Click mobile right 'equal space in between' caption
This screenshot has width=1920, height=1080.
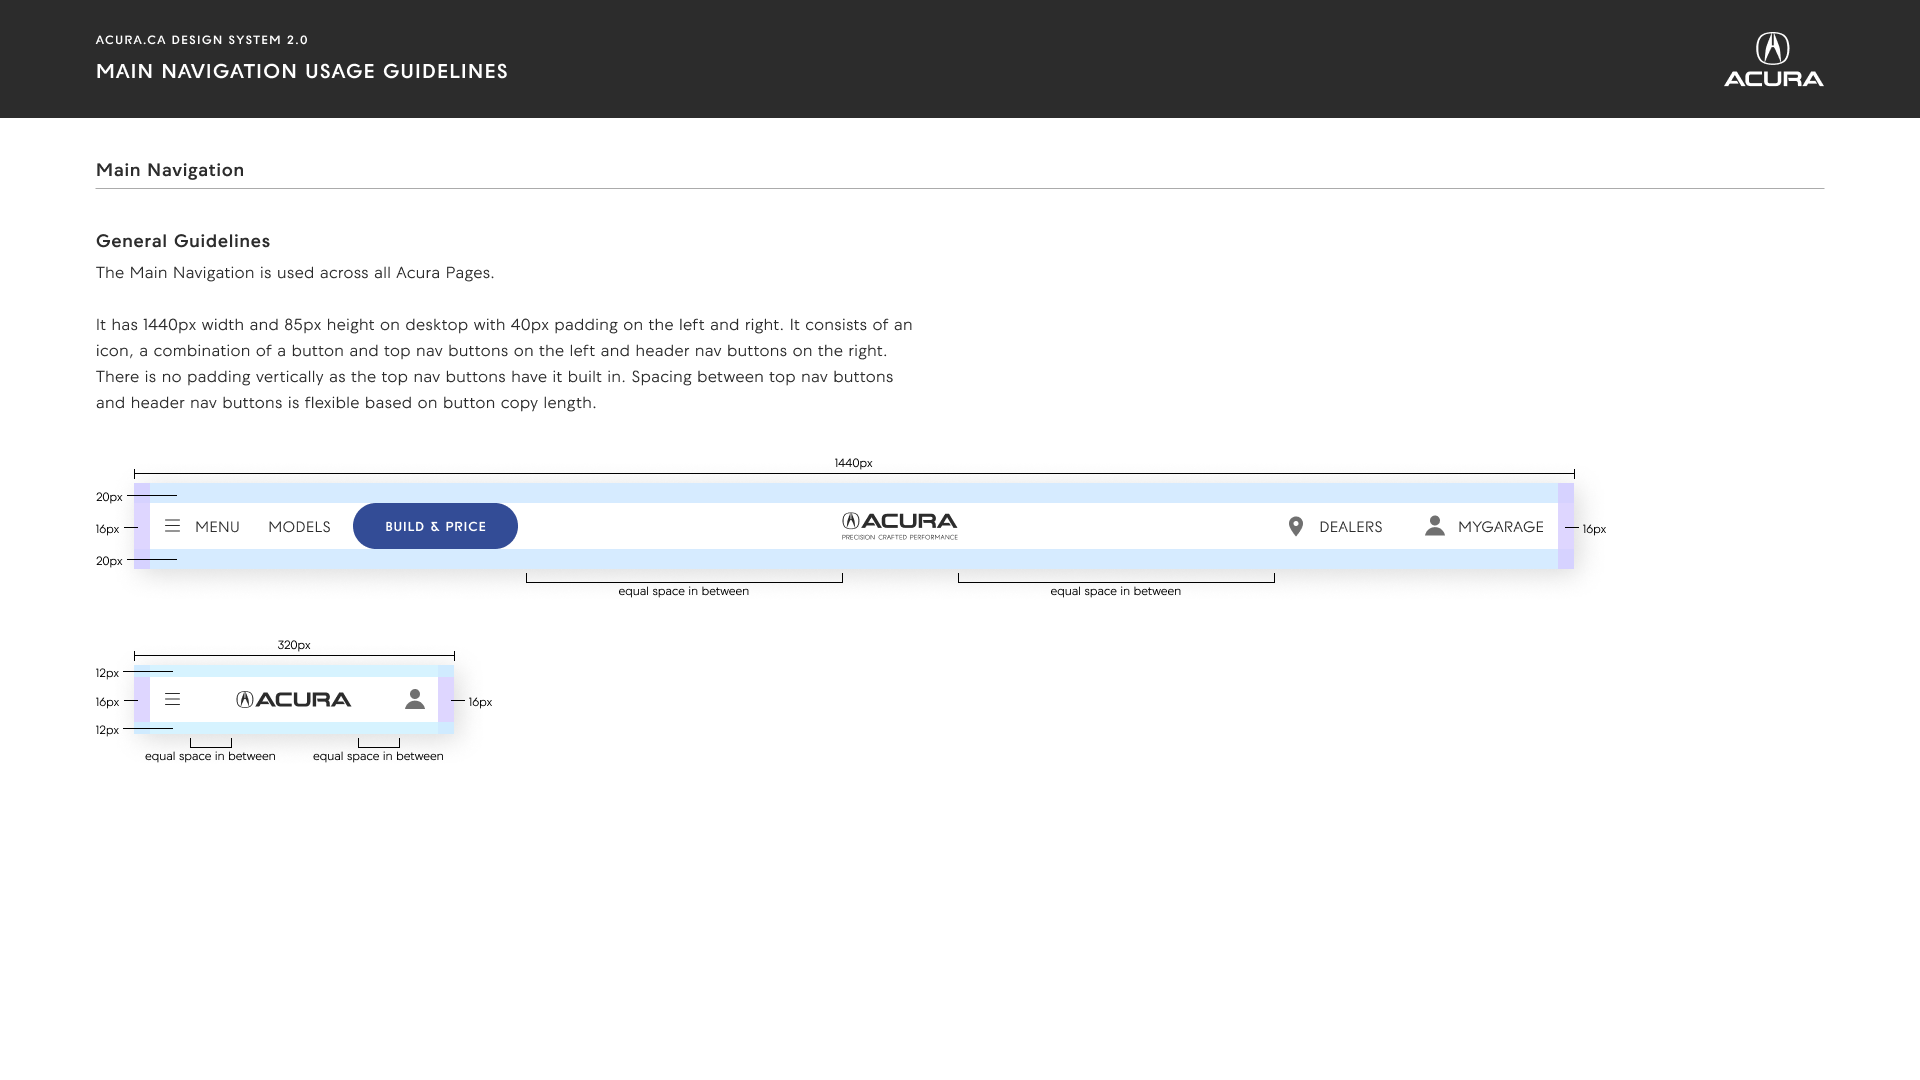[x=378, y=756]
